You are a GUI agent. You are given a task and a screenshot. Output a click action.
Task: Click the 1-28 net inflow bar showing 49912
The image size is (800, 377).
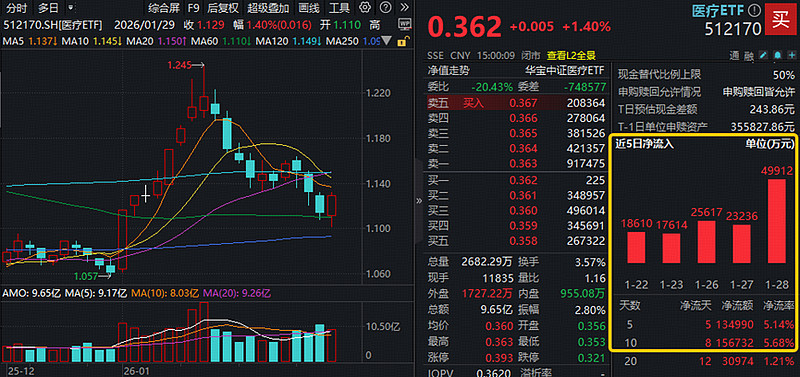point(777,220)
